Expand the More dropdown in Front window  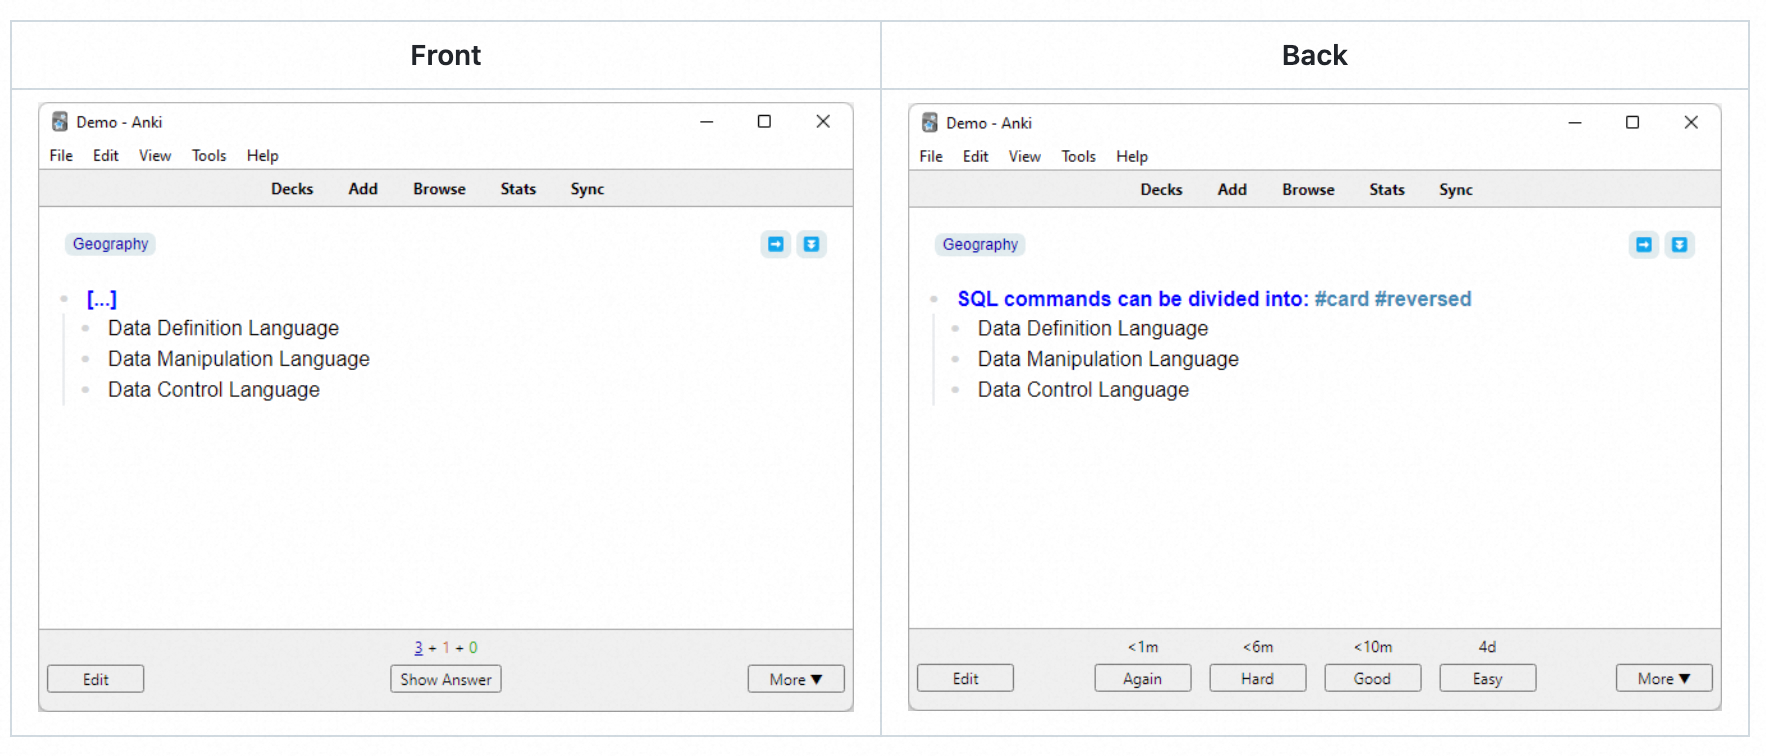pyautogui.click(x=796, y=679)
